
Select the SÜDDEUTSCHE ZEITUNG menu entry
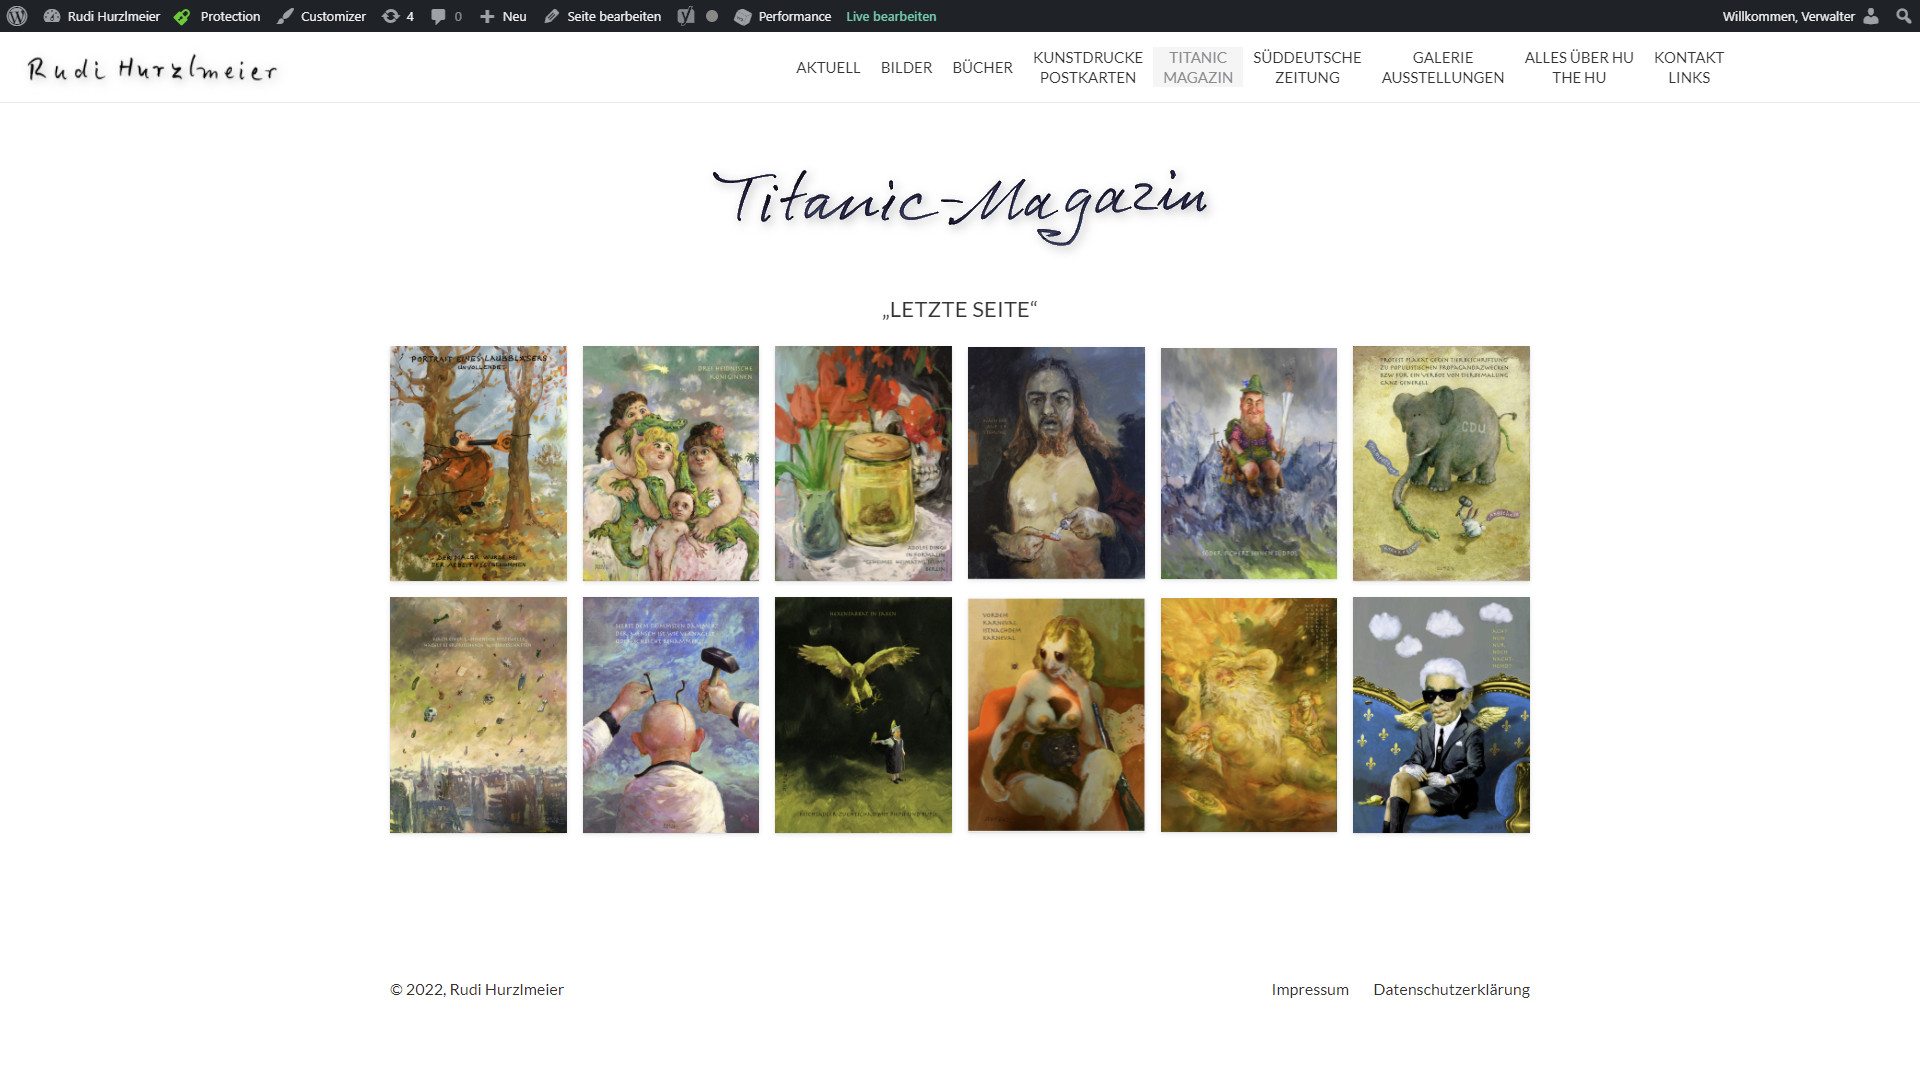1306,67
